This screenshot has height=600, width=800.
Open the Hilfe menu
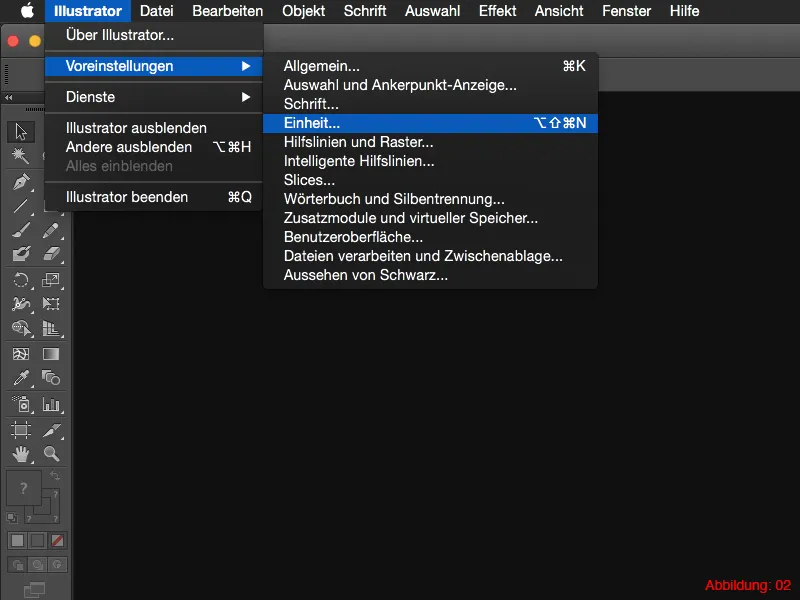coord(684,11)
